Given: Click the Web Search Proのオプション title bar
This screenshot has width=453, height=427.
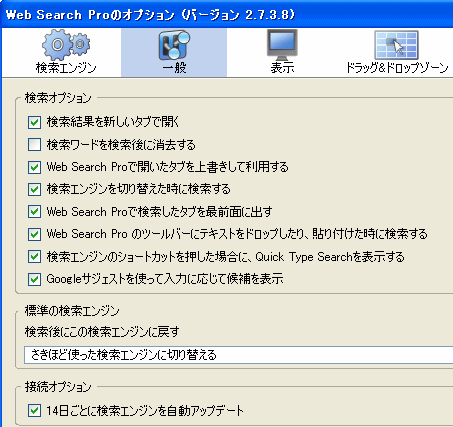Looking at the screenshot, I should [x=227, y=15].
